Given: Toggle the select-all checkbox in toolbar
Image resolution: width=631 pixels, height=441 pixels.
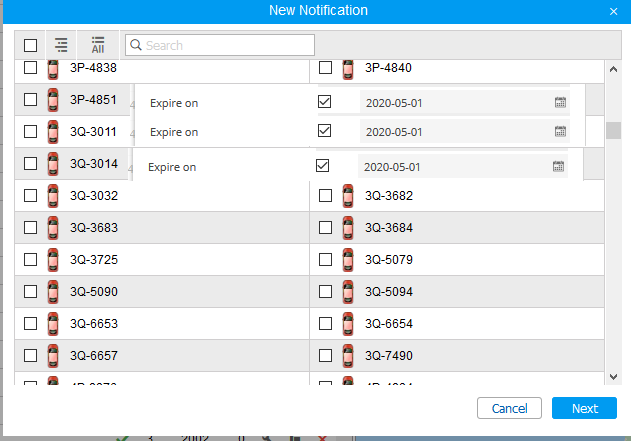Looking at the screenshot, I should click(x=31, y=45).
